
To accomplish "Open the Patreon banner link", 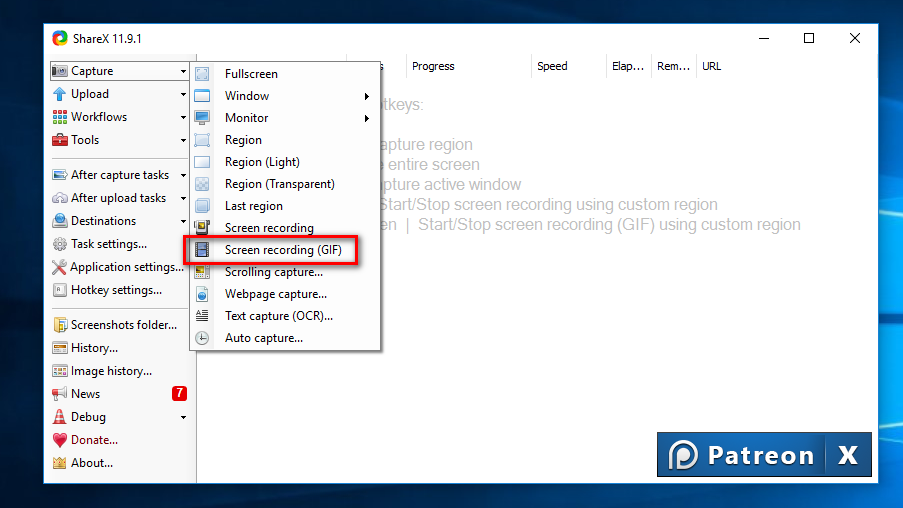I will pyautogui.click(x=742, y=455).
